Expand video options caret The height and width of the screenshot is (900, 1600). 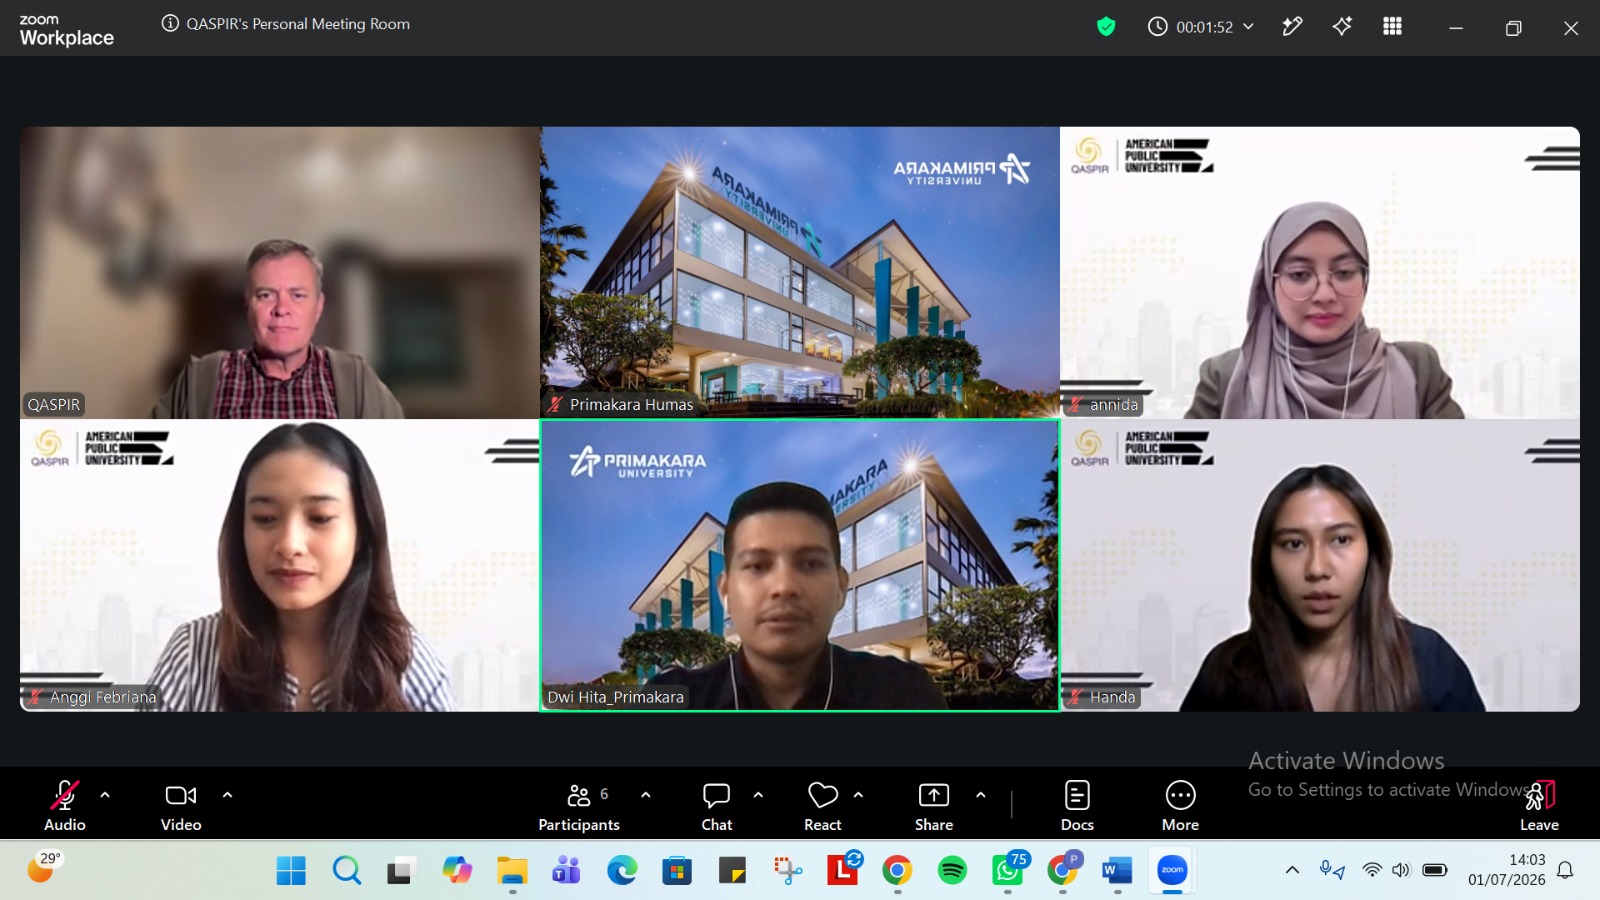click(227, 795)
